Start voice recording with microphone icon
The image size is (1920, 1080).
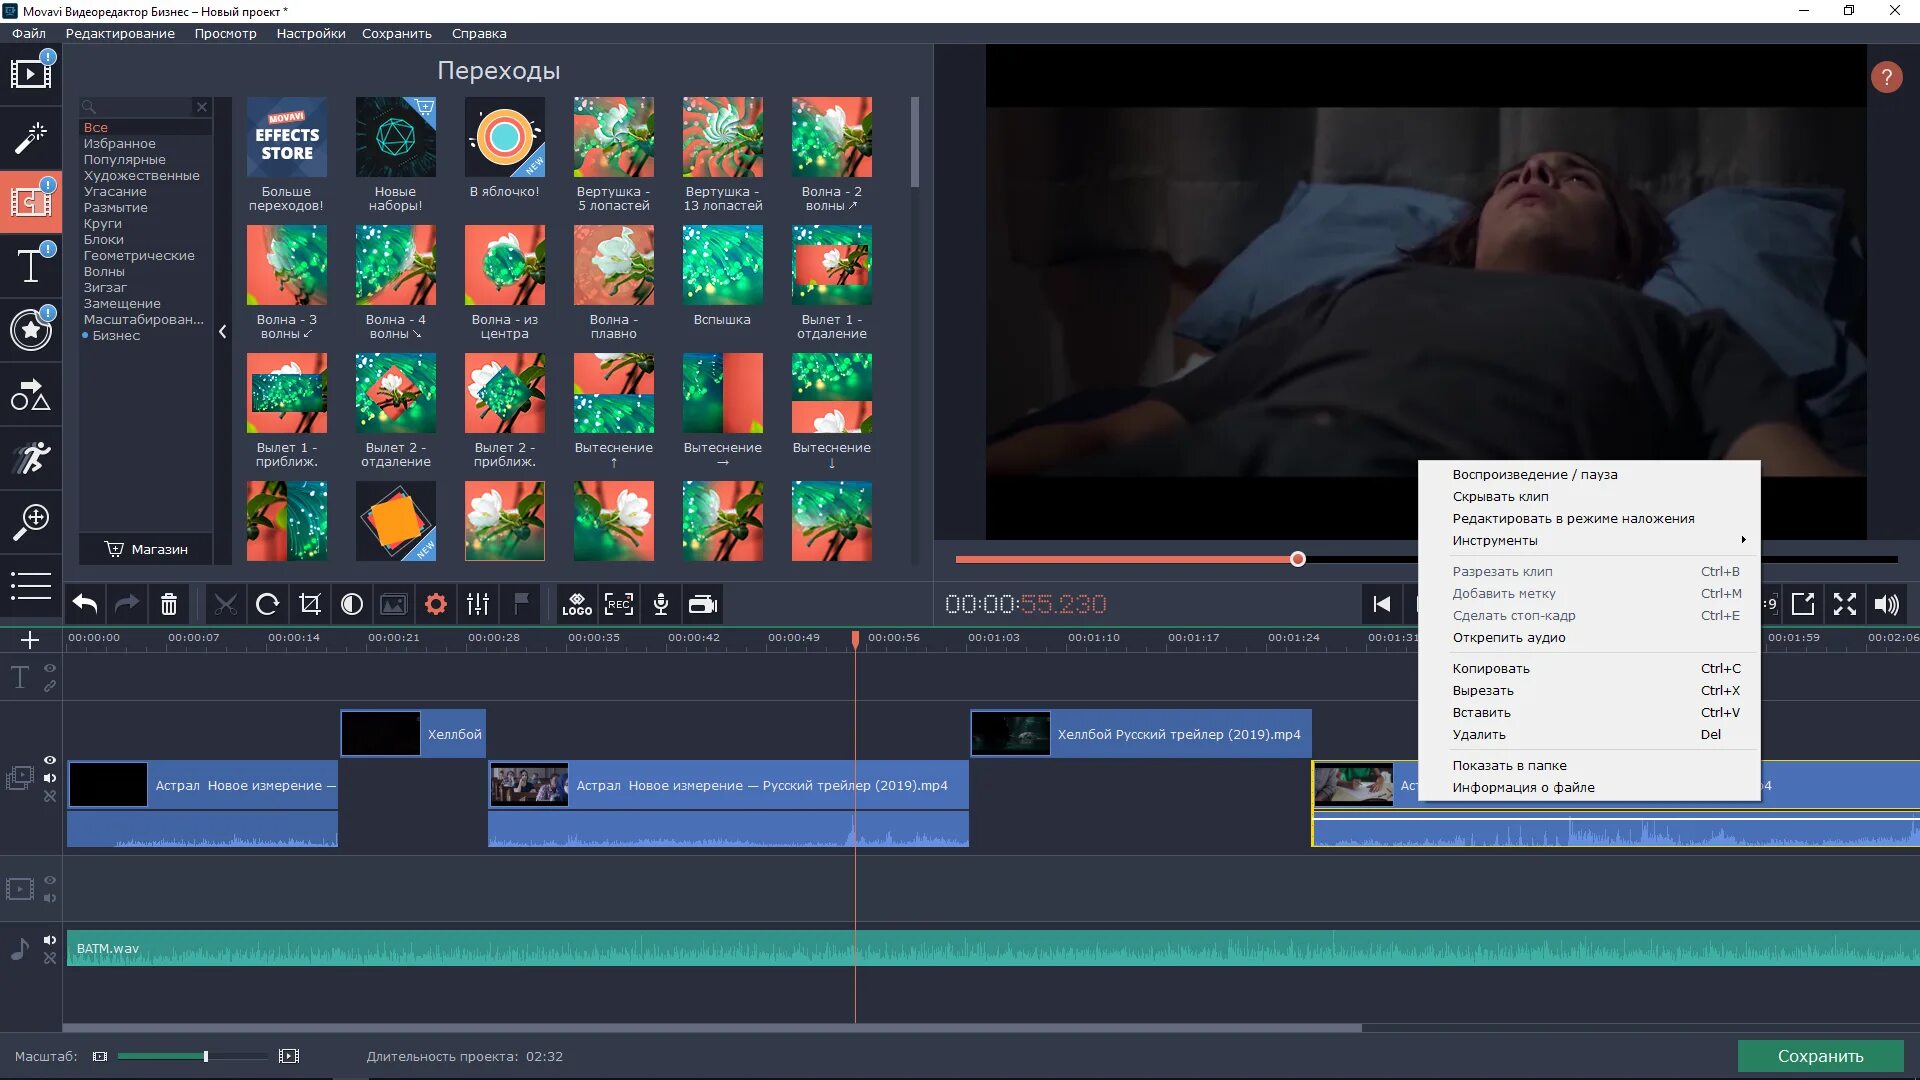[x=660, y=604]
